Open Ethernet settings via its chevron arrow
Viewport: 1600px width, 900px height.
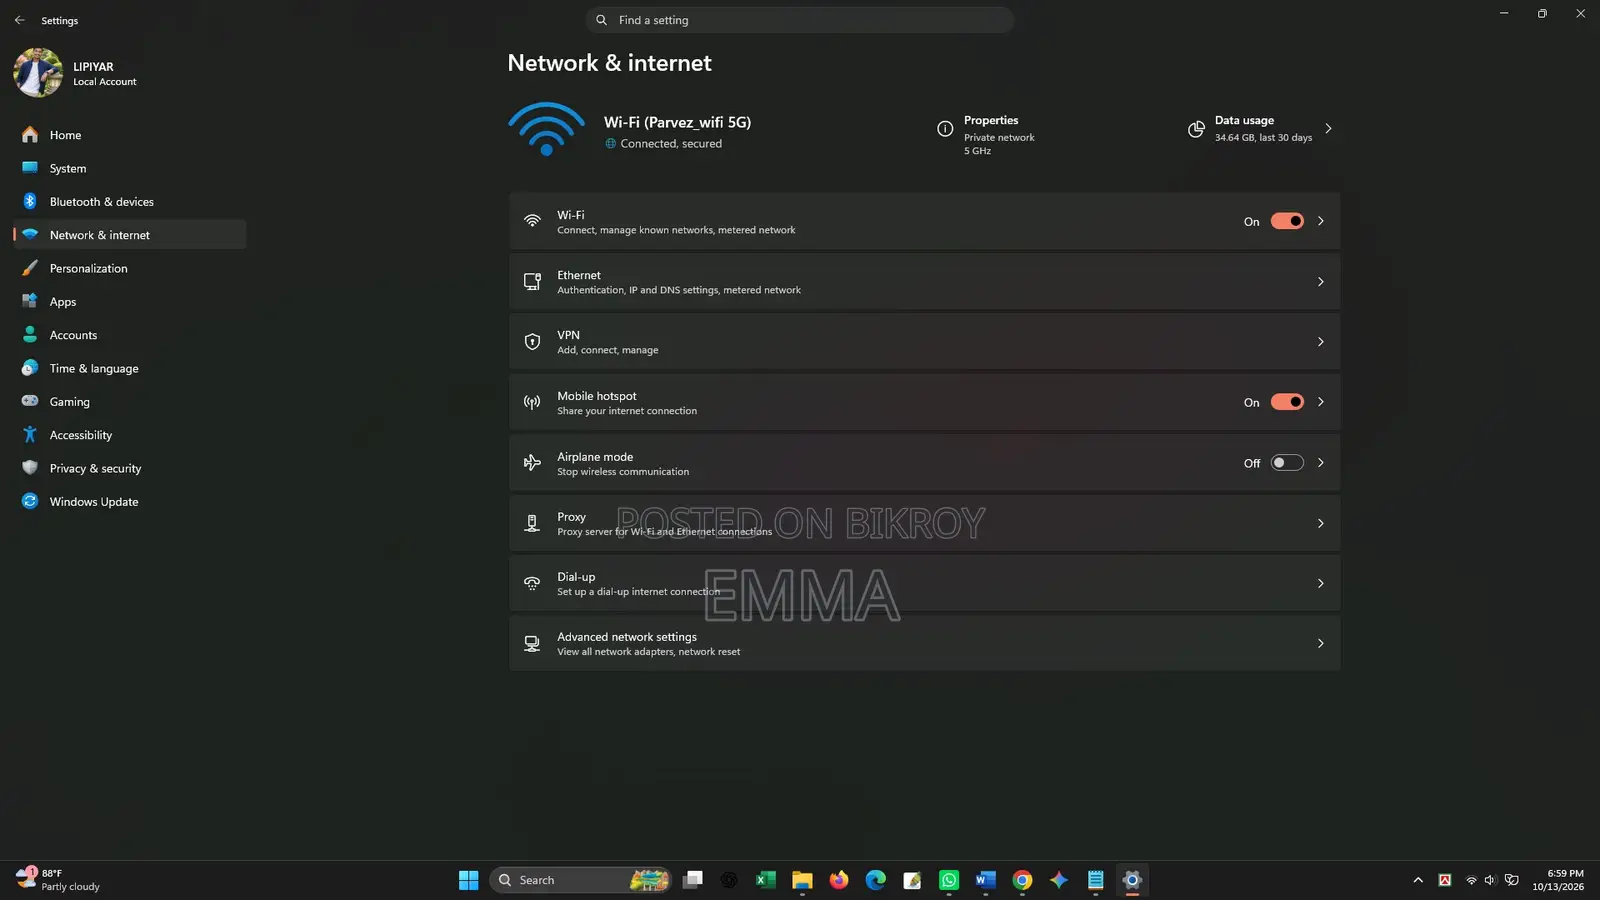point(1321,282)
